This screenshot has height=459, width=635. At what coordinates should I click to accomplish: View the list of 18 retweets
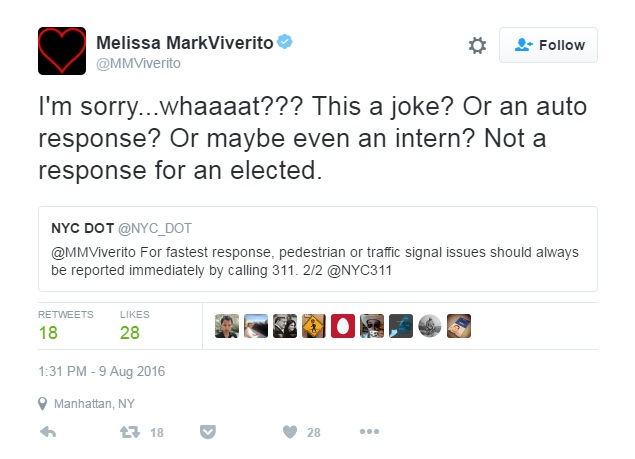[x=48, y=333]
